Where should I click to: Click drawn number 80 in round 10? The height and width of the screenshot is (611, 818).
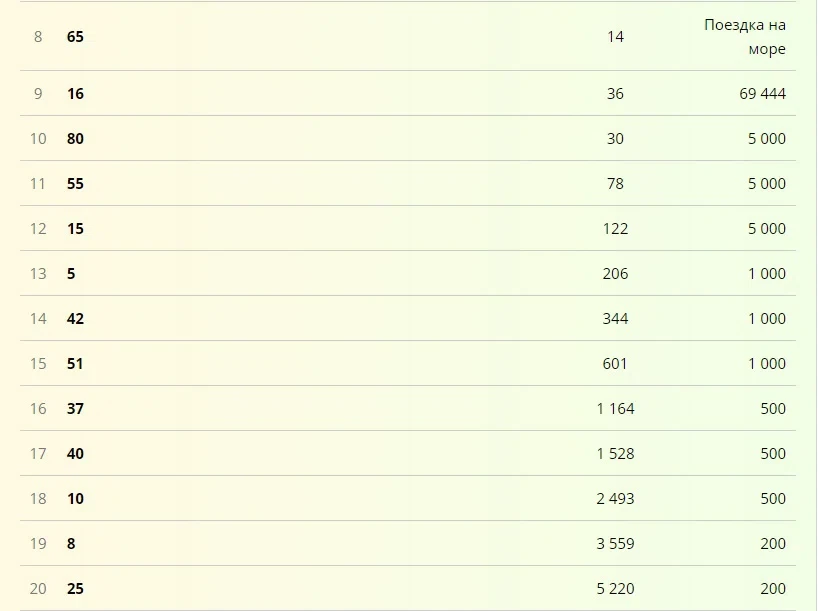(75, 138)
